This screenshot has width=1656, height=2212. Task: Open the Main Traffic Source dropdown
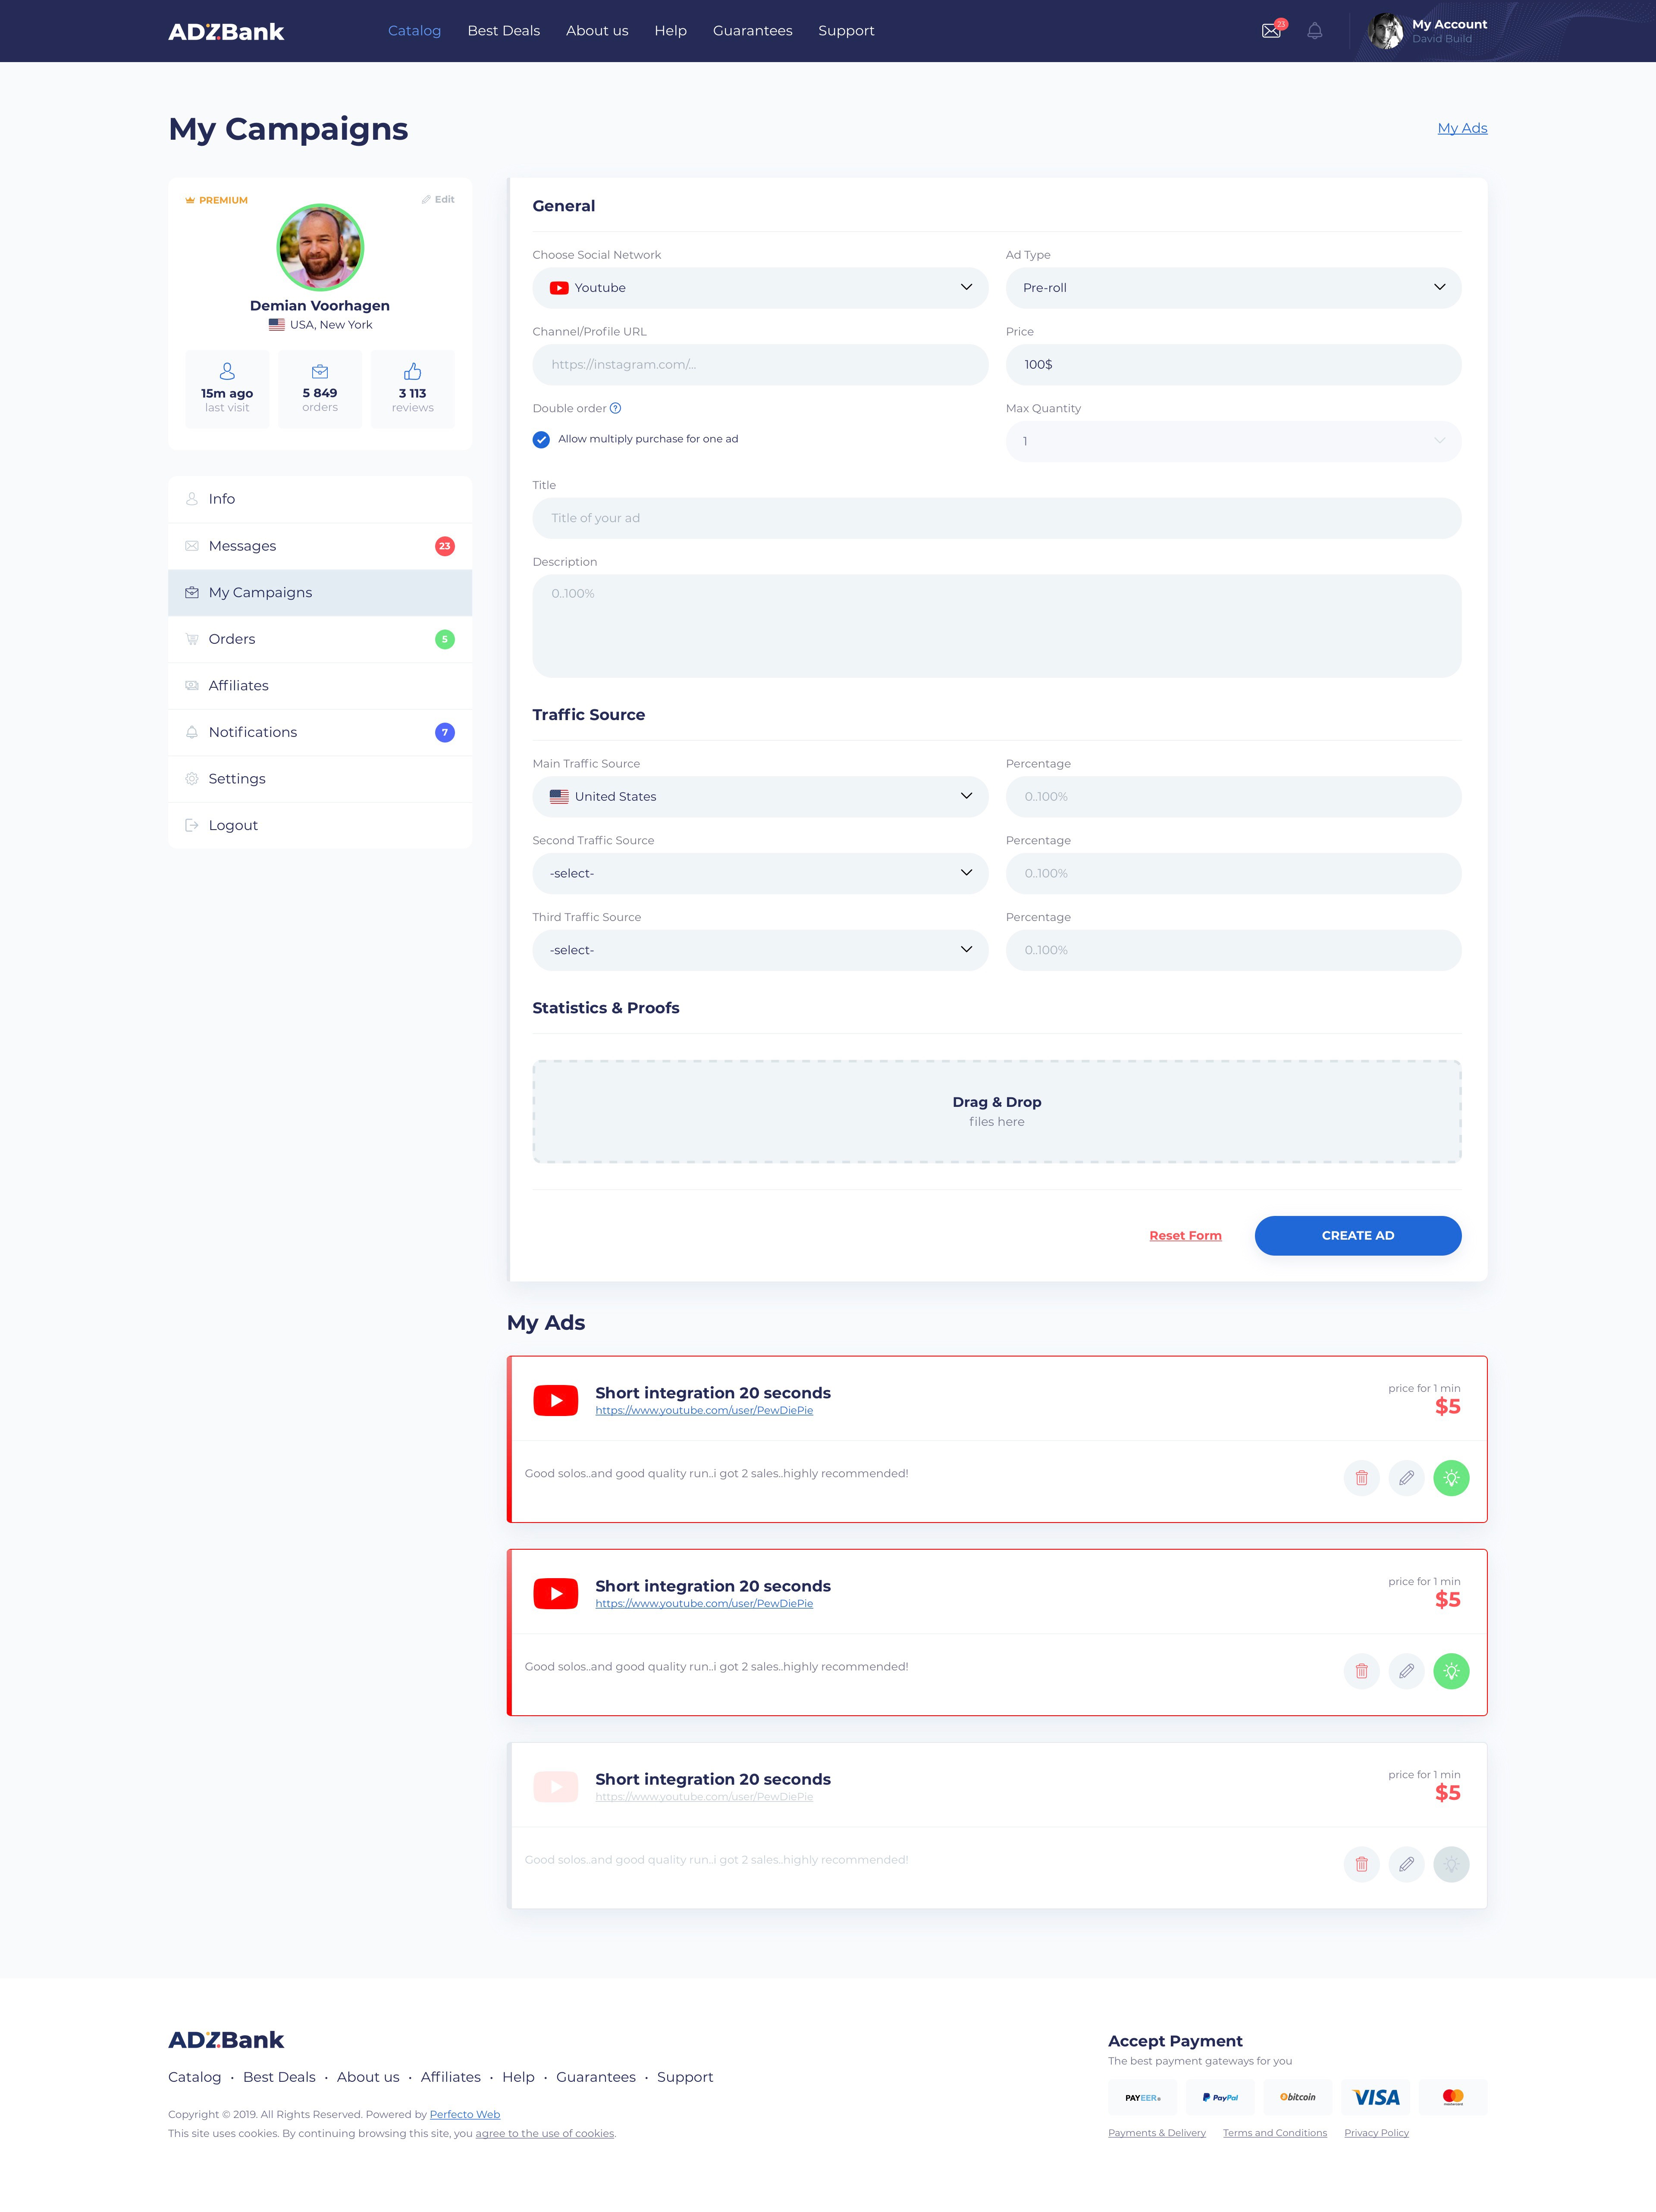(760, 796)
